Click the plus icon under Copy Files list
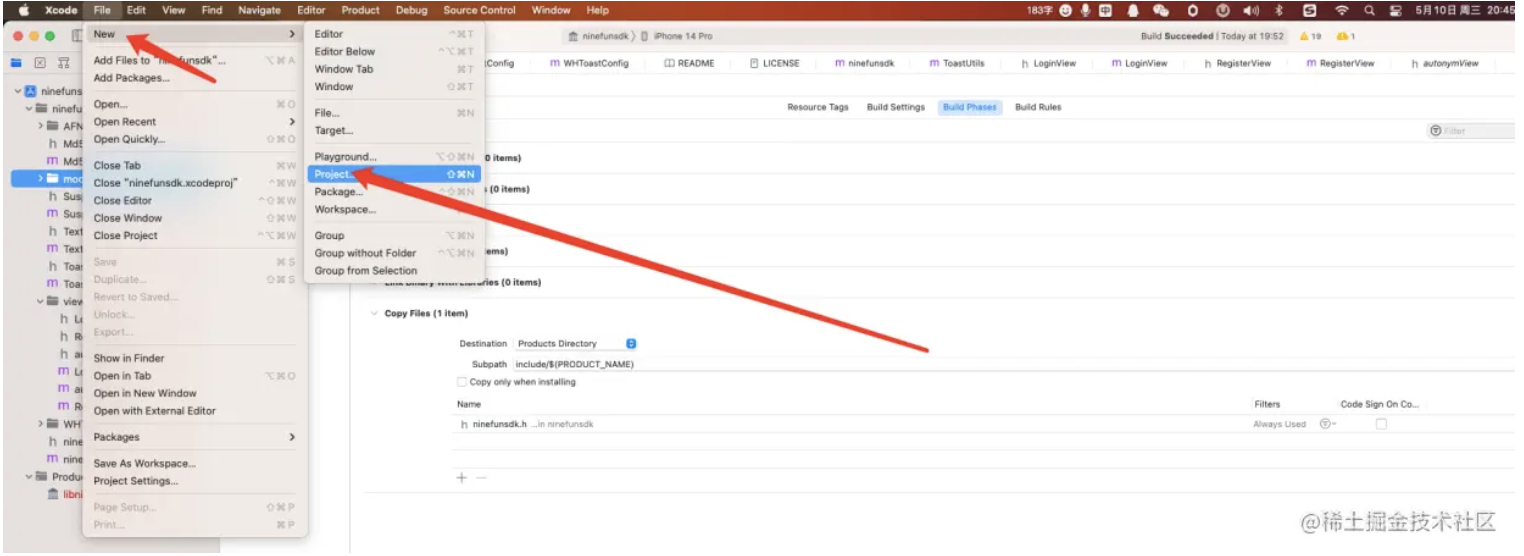 pyautogui.click(x=462, y=478)
